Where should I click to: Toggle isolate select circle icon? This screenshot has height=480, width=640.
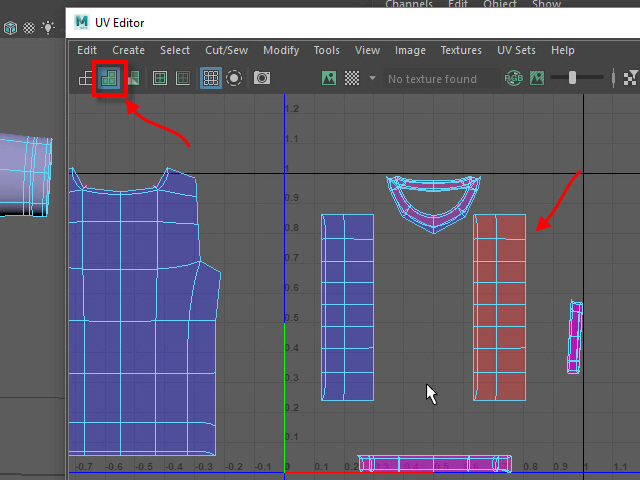tap(235, 78)
